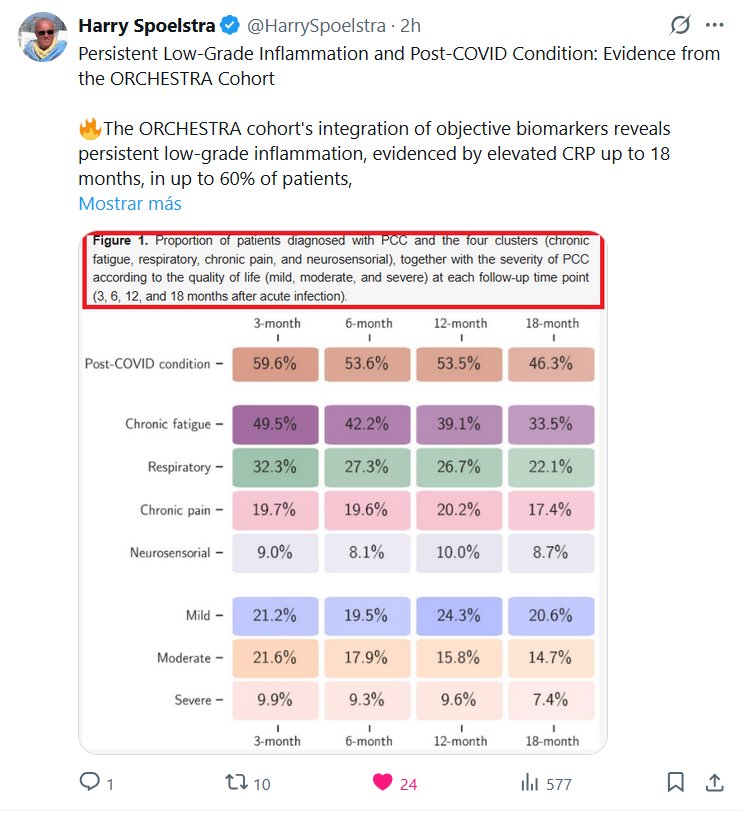Click the fire emoji in the post

coord(90,129)
